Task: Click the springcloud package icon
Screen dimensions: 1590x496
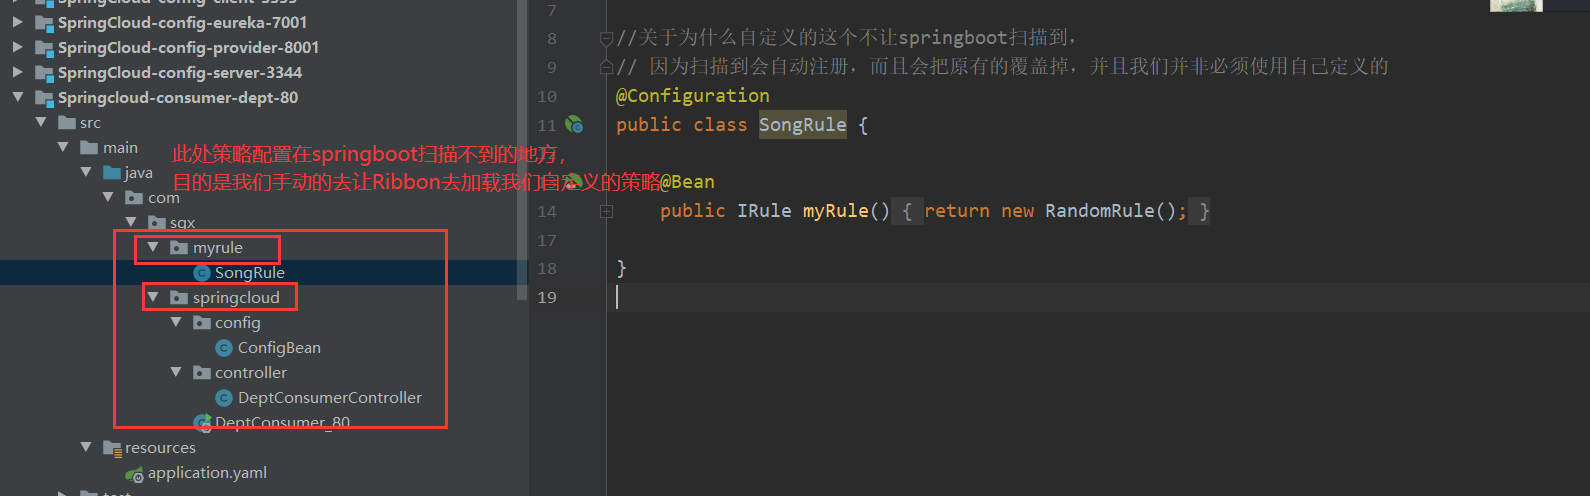Action: point(179,297)
